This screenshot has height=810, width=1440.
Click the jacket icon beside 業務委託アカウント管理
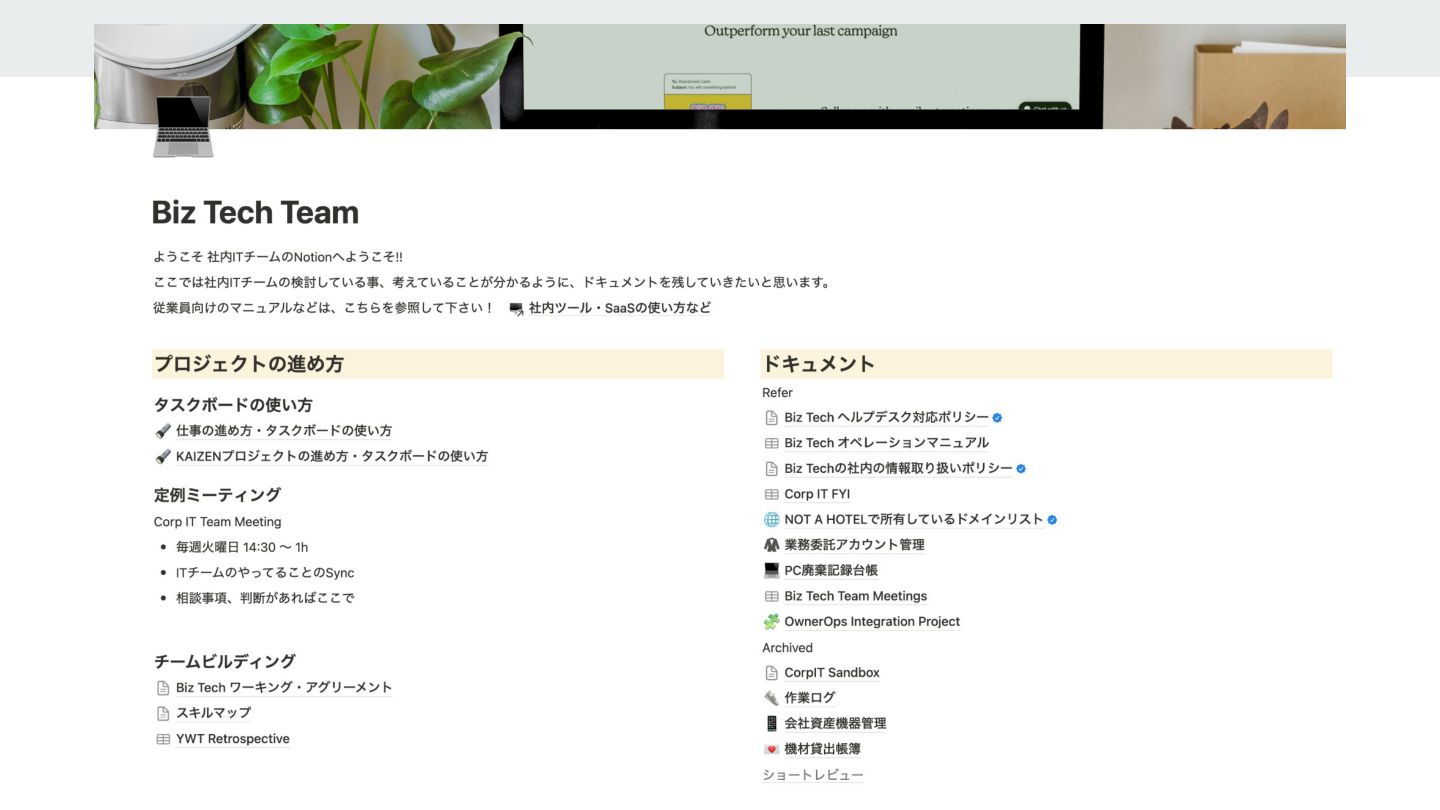771,545
